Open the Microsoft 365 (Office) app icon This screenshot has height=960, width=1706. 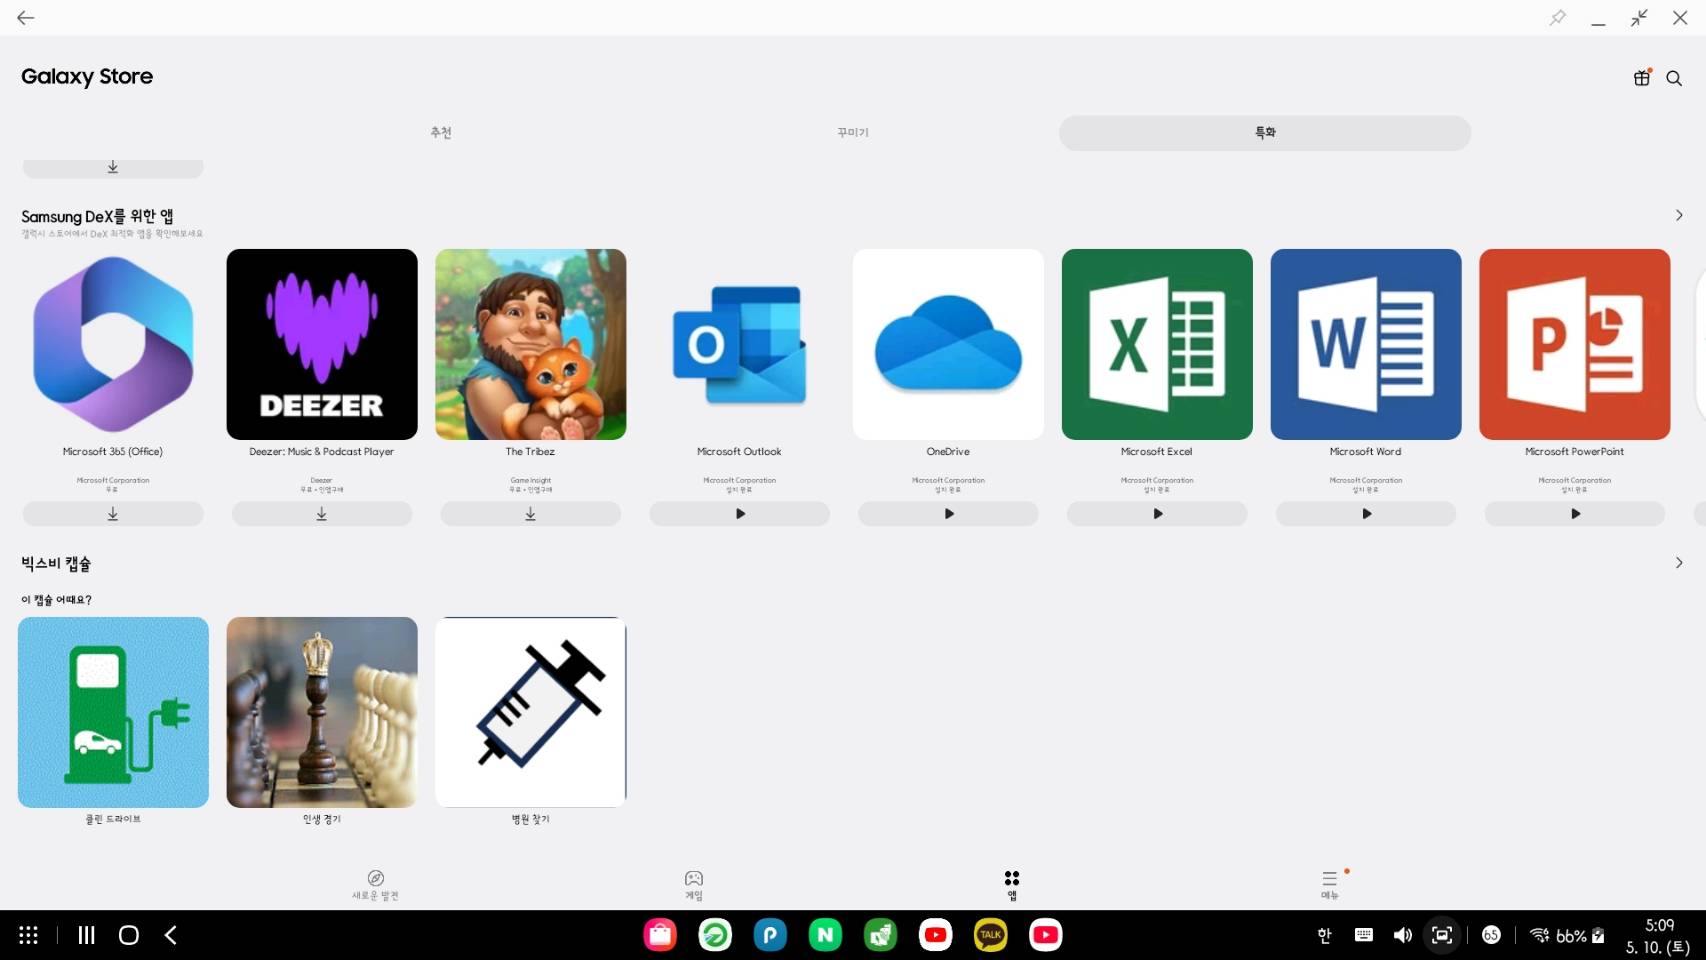pos(113,344)
